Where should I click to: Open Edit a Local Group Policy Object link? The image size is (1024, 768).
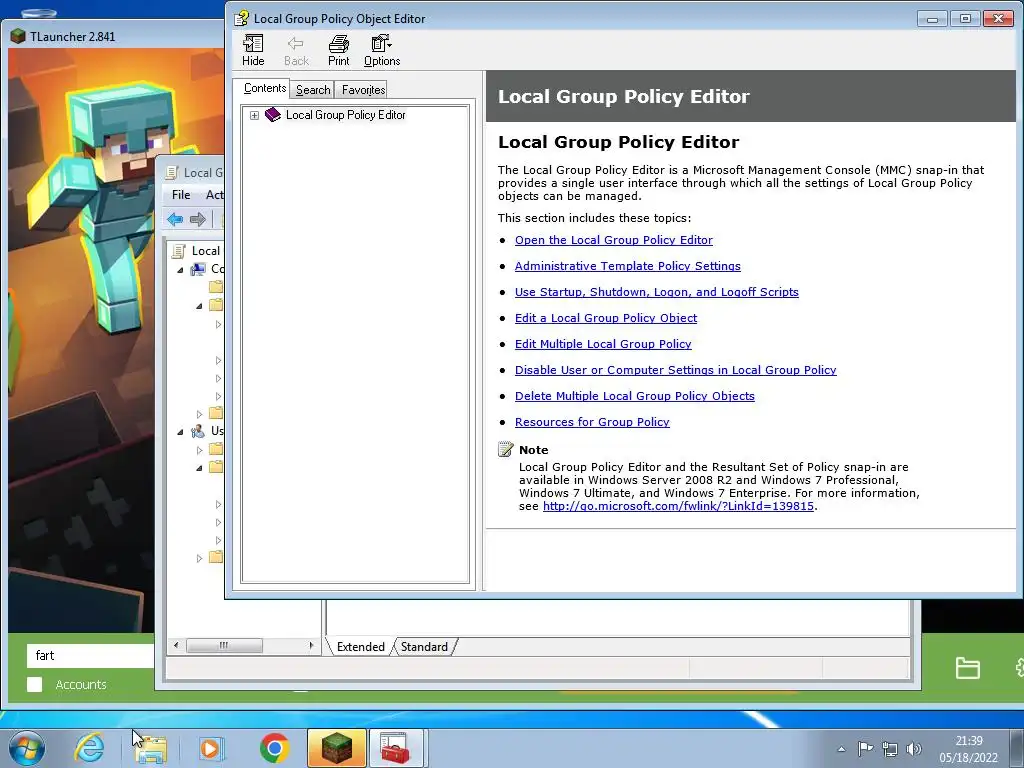[x=606, y=318]
